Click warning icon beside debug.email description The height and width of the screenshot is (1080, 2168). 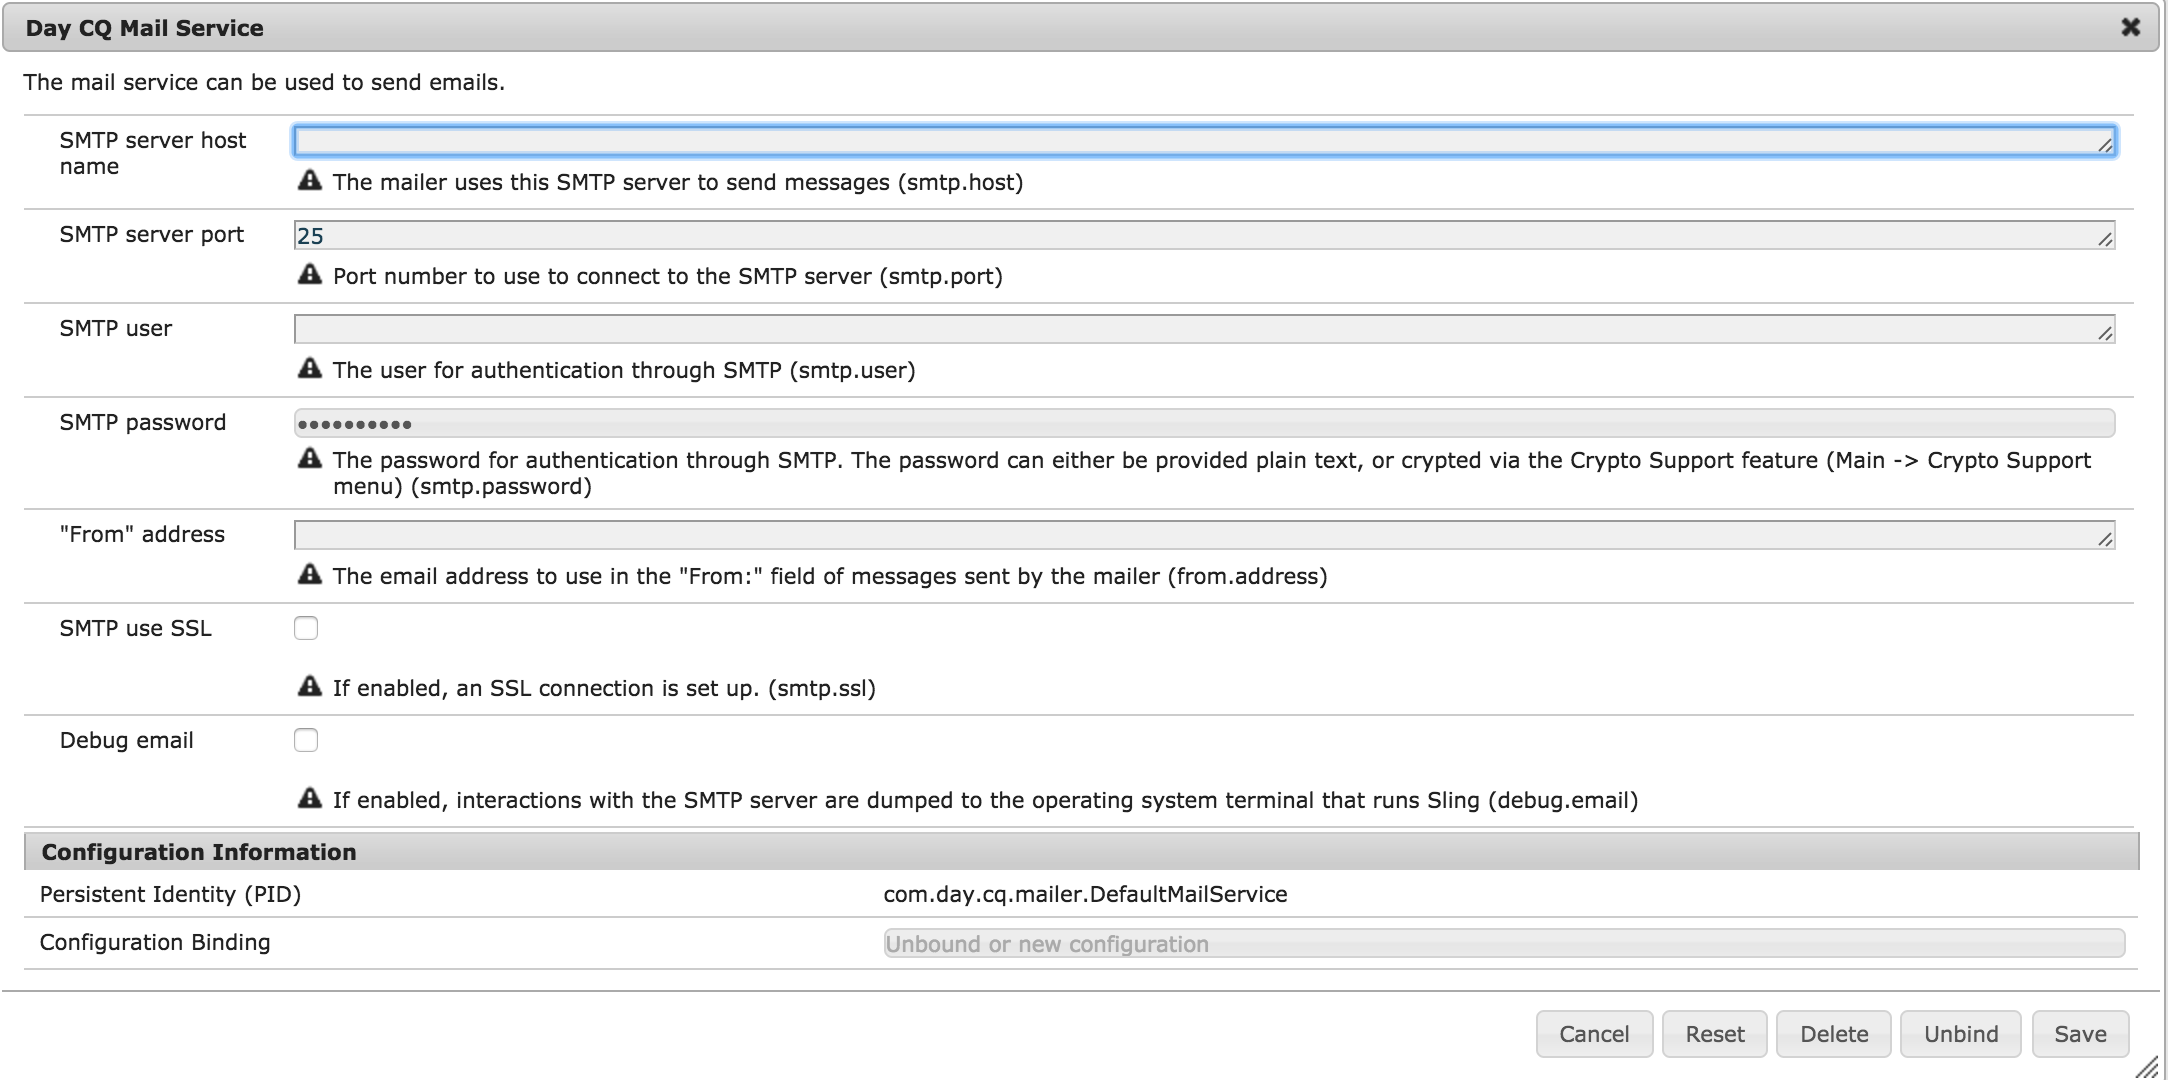click(x=310, y=799)
